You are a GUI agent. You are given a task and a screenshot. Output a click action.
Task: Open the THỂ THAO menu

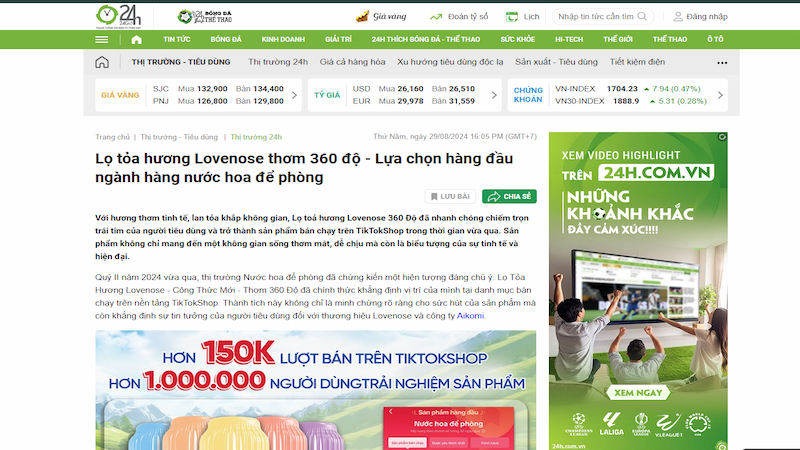point(670,39)
